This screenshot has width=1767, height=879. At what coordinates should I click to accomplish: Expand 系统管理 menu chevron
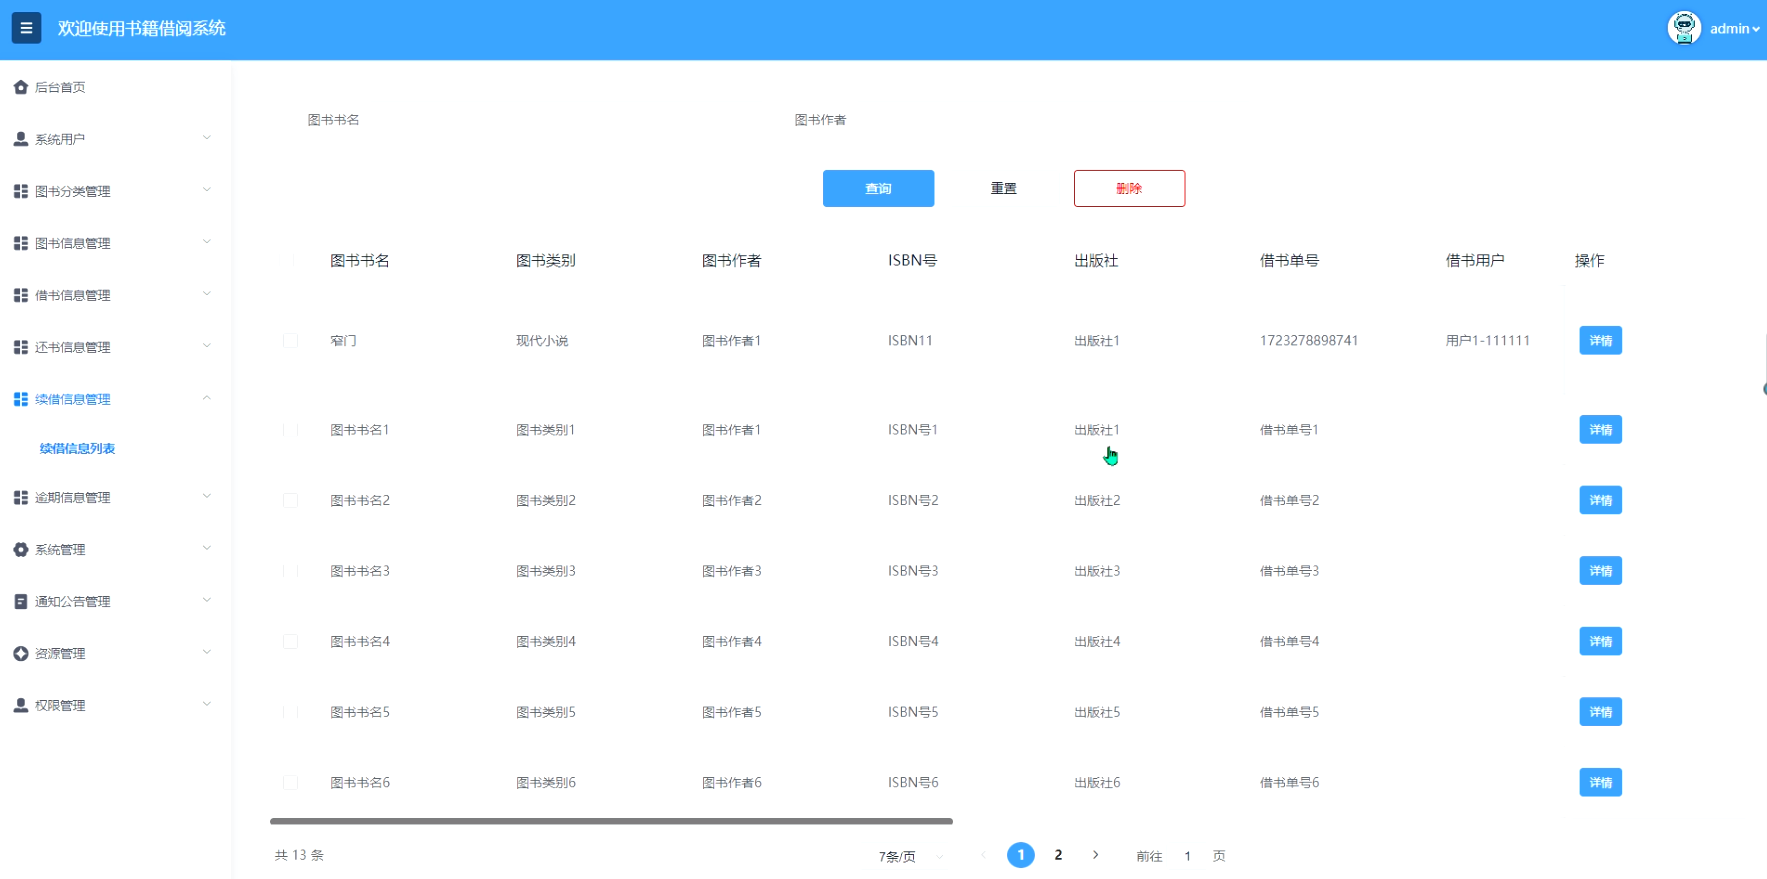207,548
